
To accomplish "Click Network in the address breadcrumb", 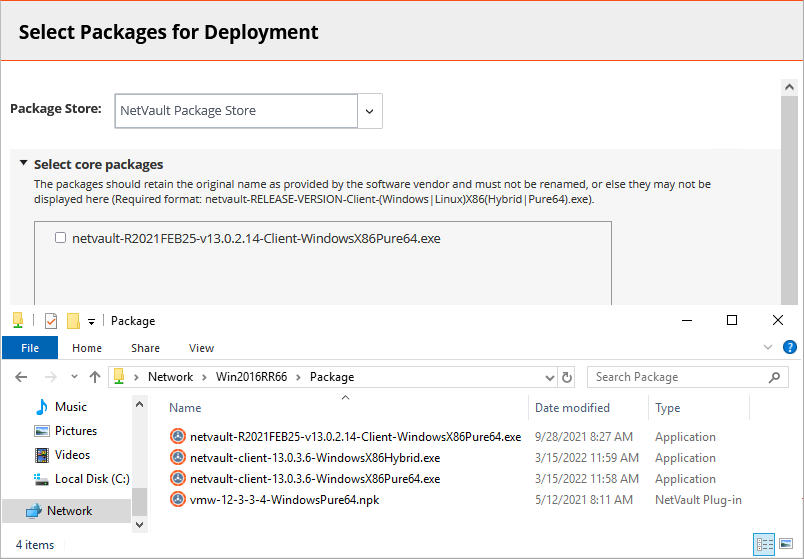I will coord(170,377).
